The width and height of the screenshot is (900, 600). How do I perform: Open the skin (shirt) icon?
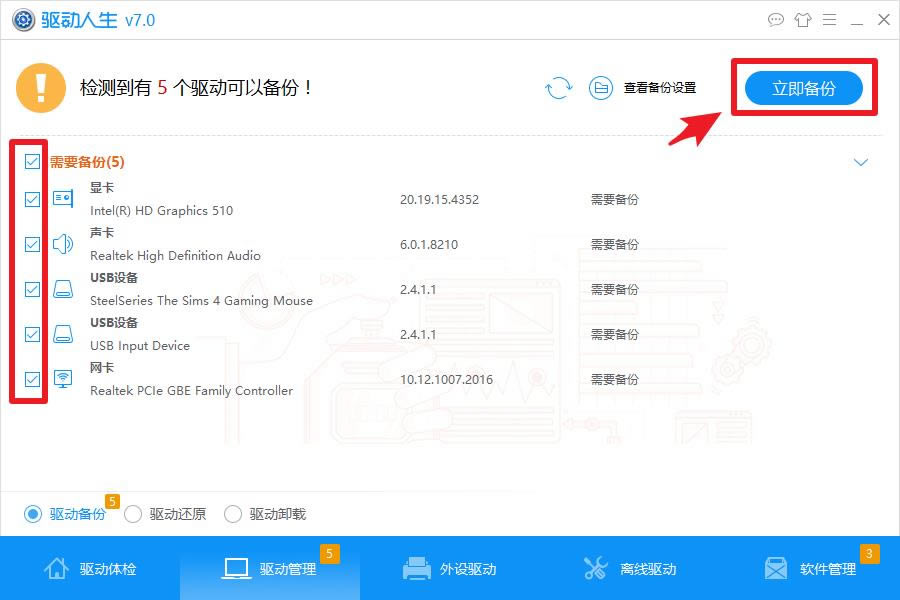point(803,20)
